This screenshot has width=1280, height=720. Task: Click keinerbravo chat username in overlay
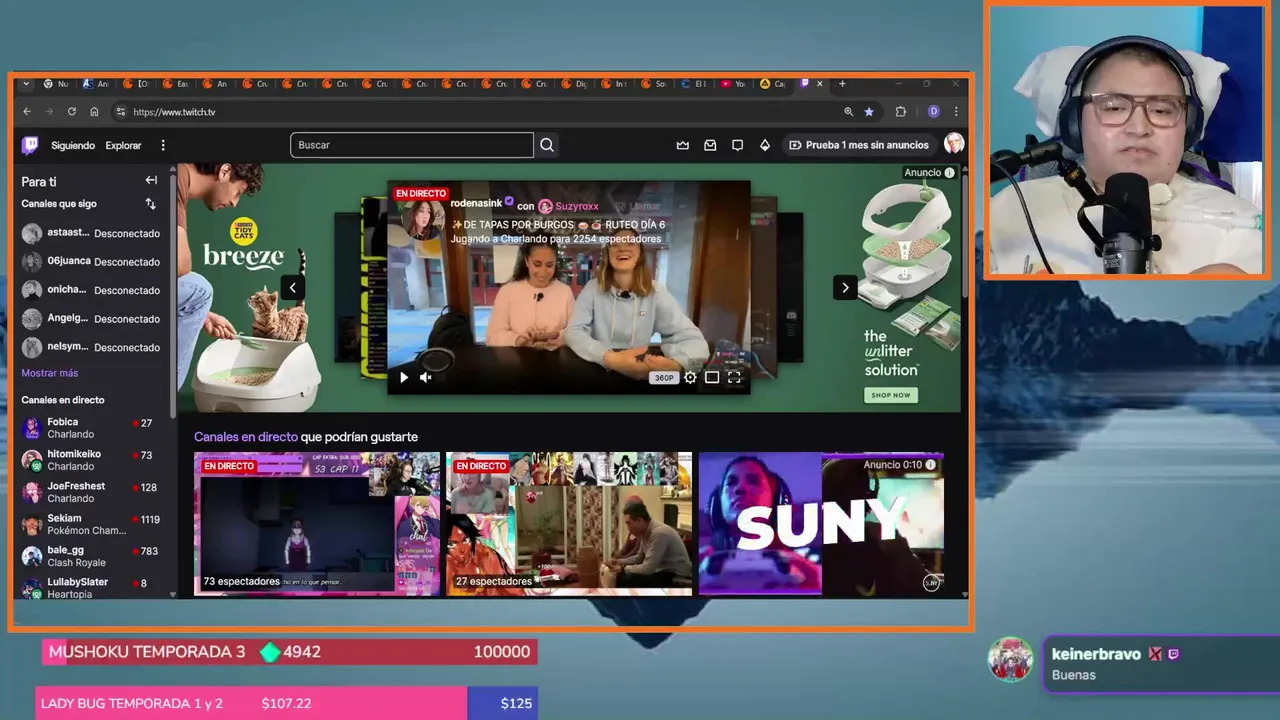pyautogui.click(x=1096, y=654)
